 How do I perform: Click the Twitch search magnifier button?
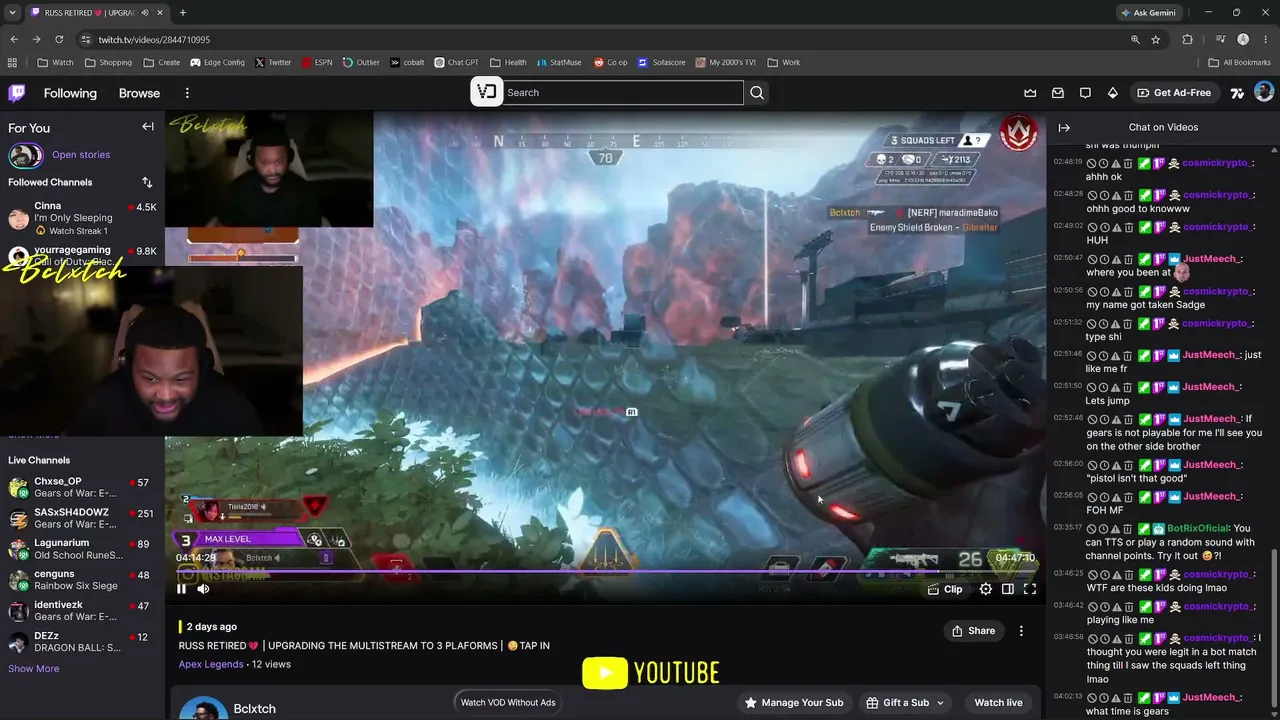coord(757,93)
